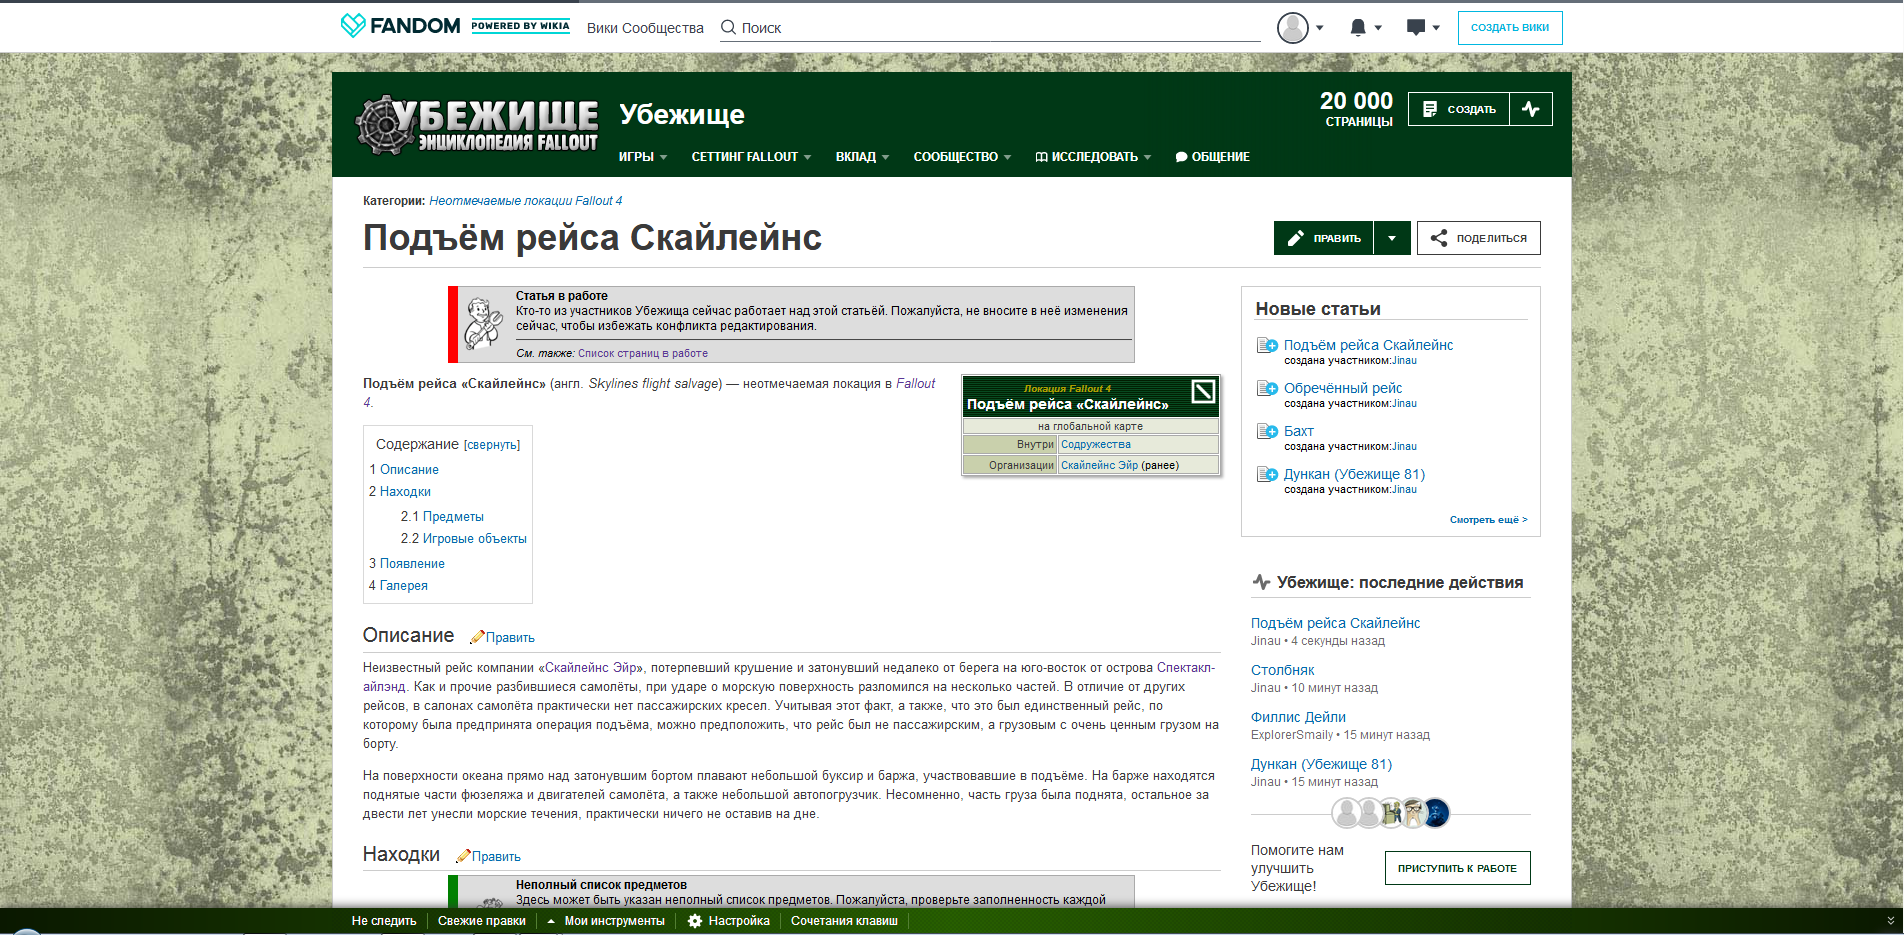The height and width of the screenshot is (935, 1904).
Task: Click new-page icon beside Подъём рейса Скайлейнс
Action: pyautogui.click(x=1267, y=345)
